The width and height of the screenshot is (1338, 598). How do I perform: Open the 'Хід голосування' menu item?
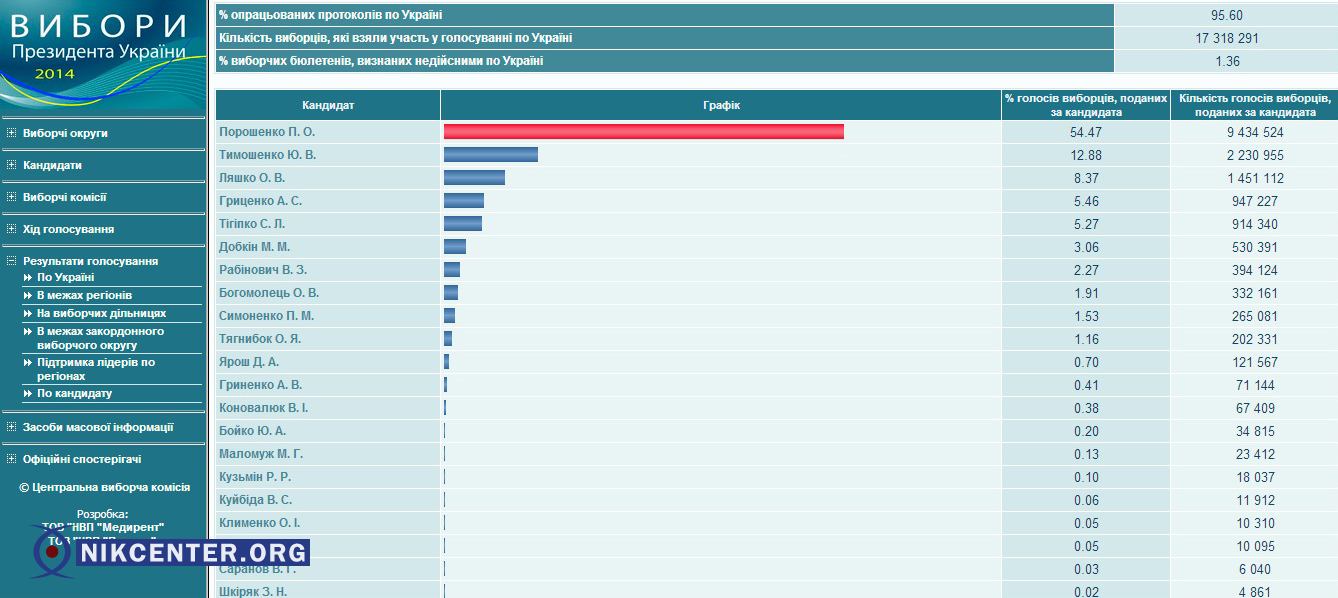tap(68, 229)
